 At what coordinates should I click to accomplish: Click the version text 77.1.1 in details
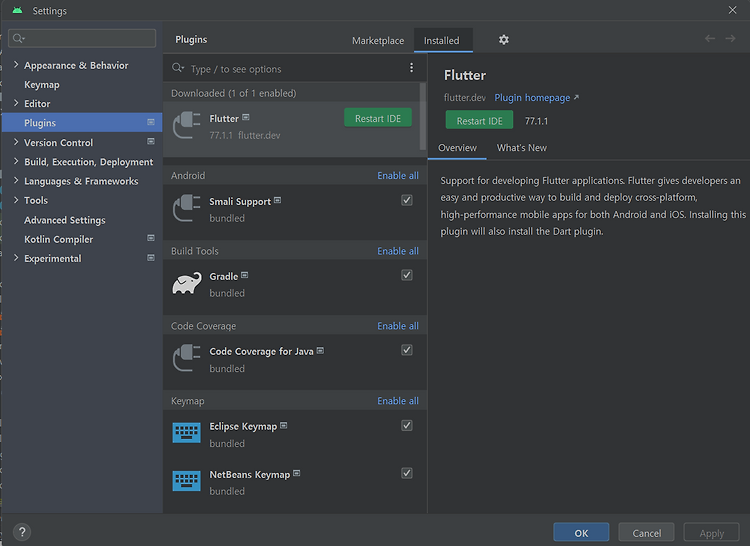536,121
